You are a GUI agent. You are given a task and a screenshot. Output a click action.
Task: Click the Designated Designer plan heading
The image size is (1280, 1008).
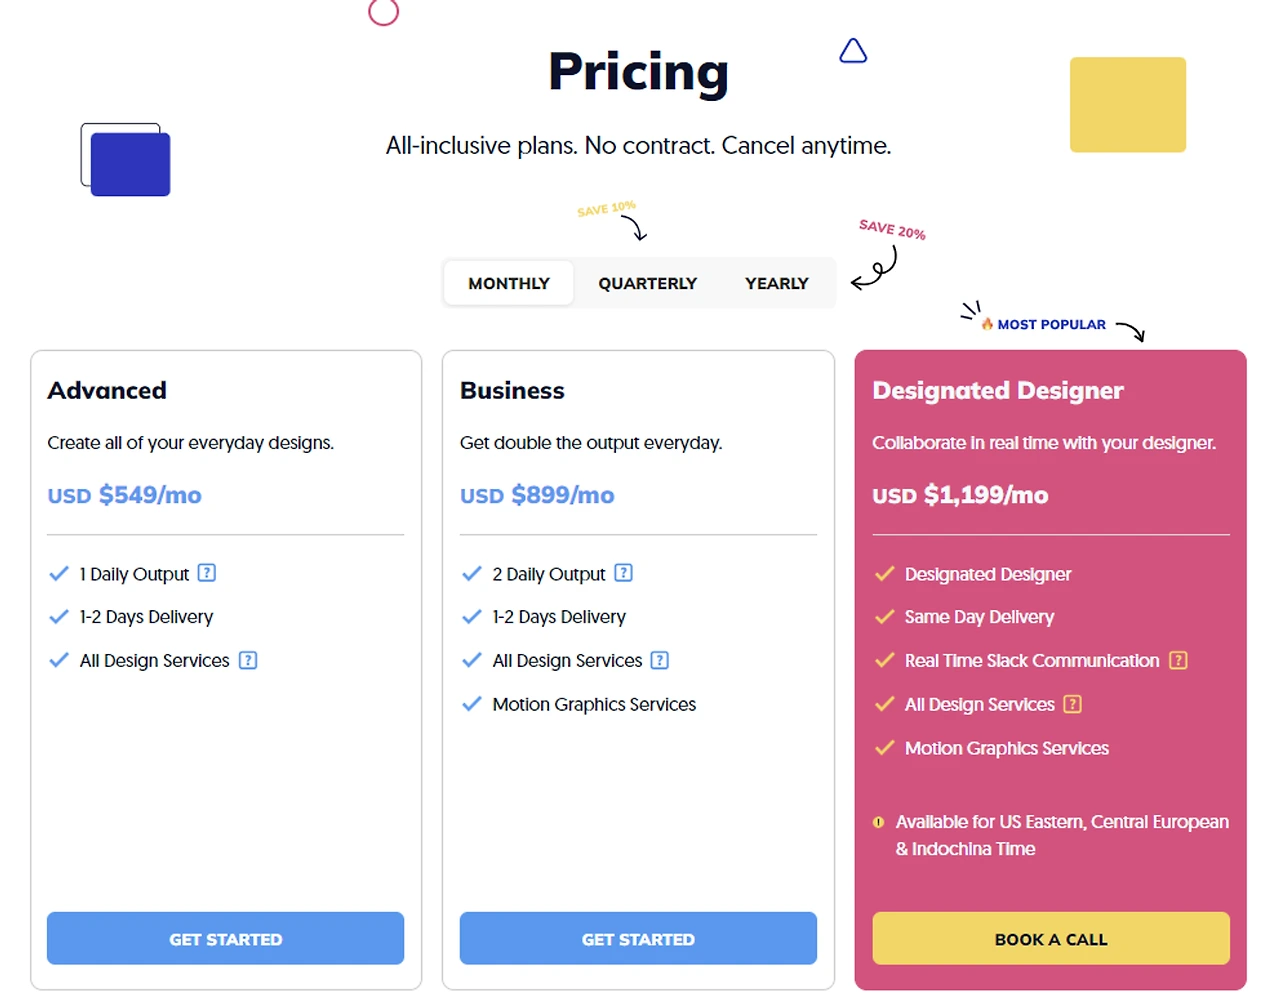(x=998, y=390)
